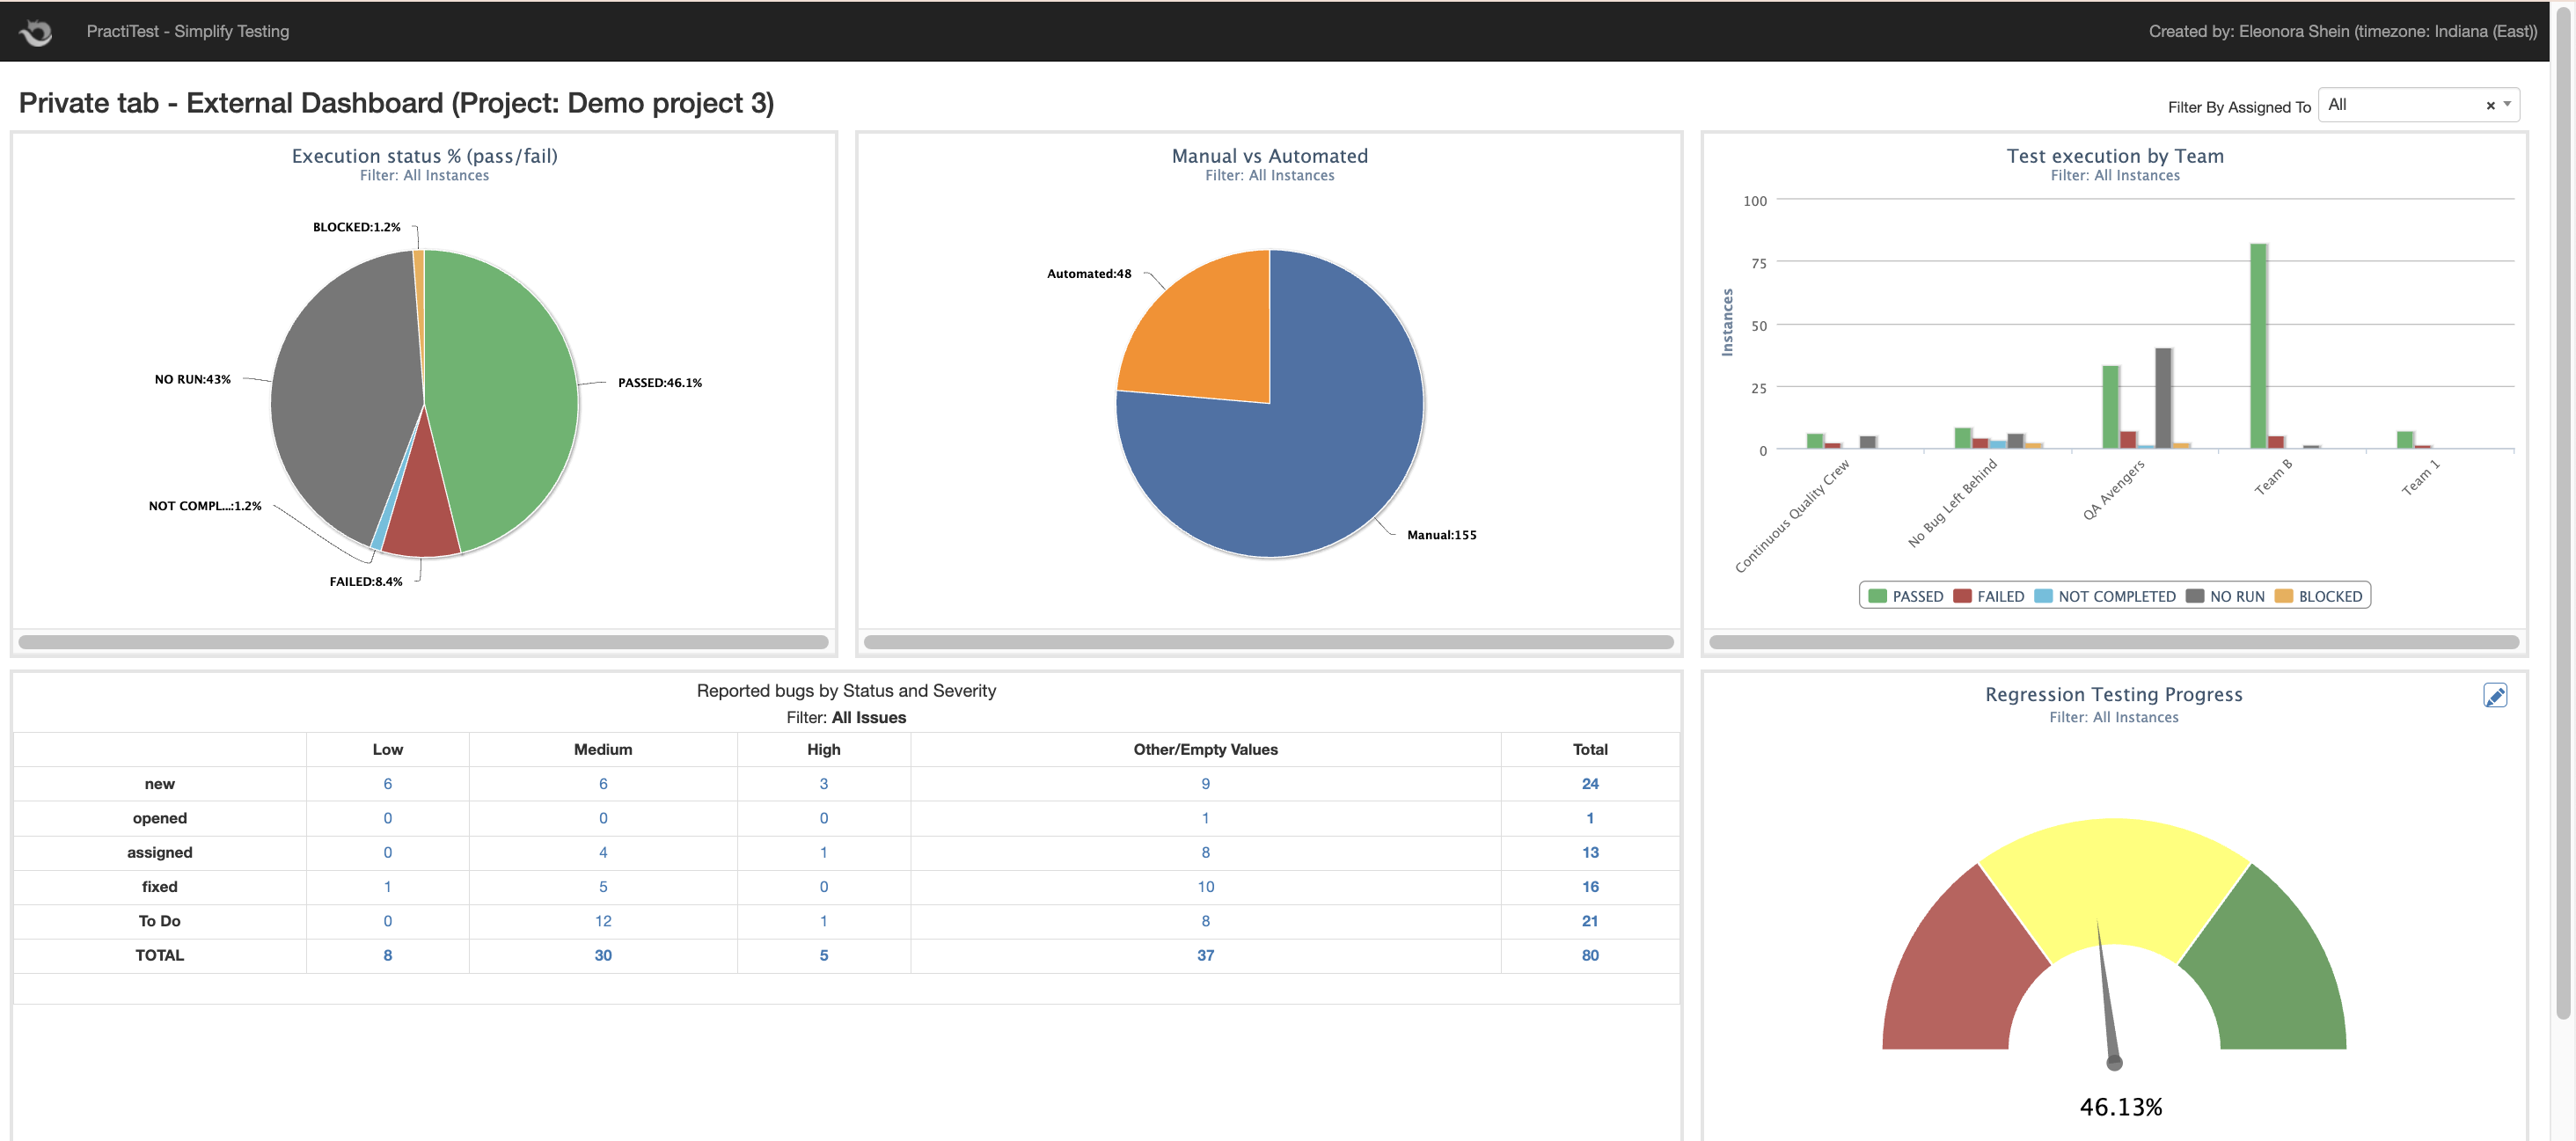The image size is (2576, 1141).
Task: Open grand total bugs link 80
Action: [x=1589, y=955]
